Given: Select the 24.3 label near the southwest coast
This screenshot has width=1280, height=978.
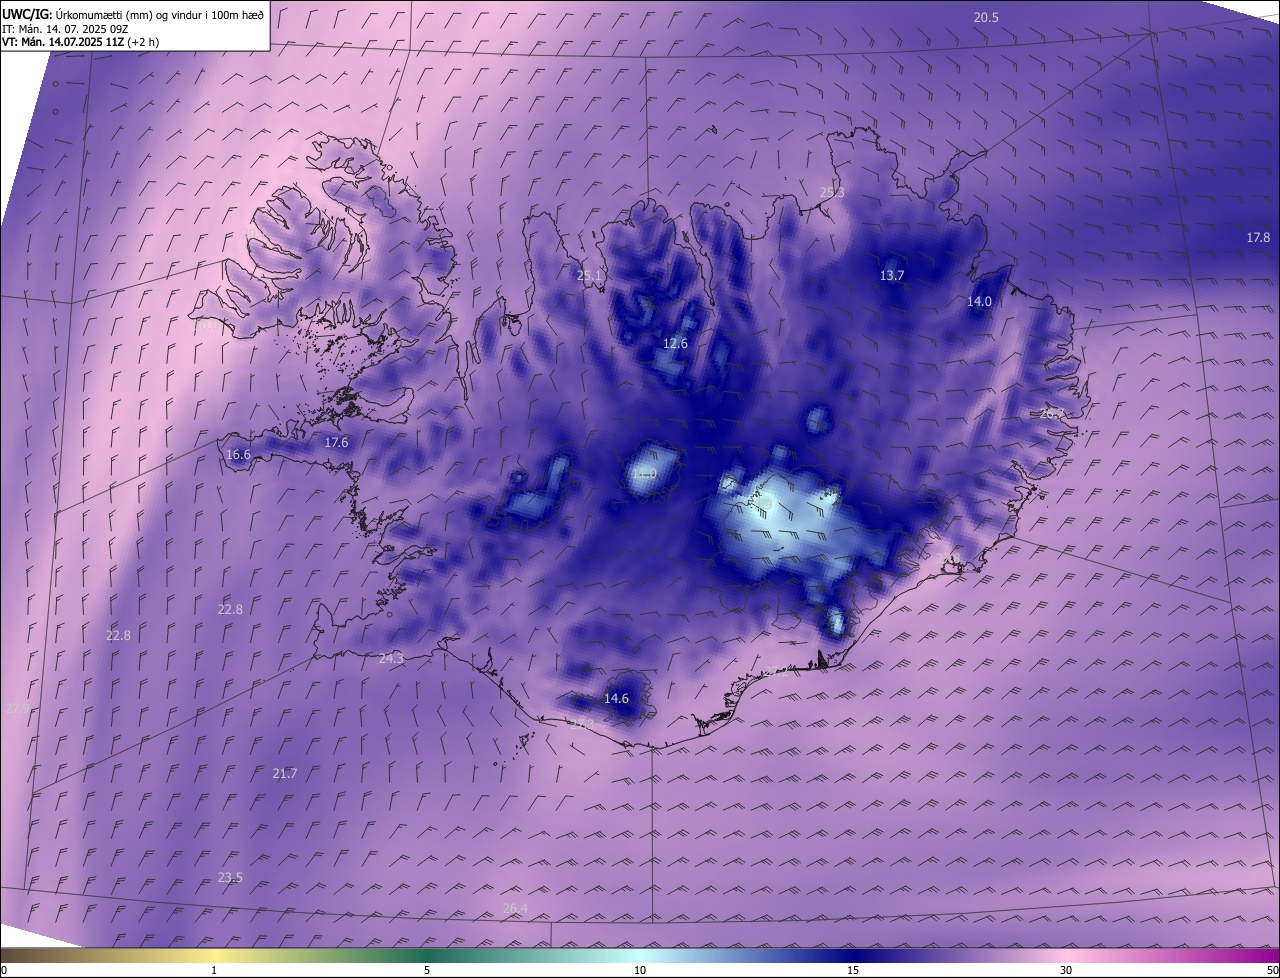Looking at the screenshot, I should 391,658.
